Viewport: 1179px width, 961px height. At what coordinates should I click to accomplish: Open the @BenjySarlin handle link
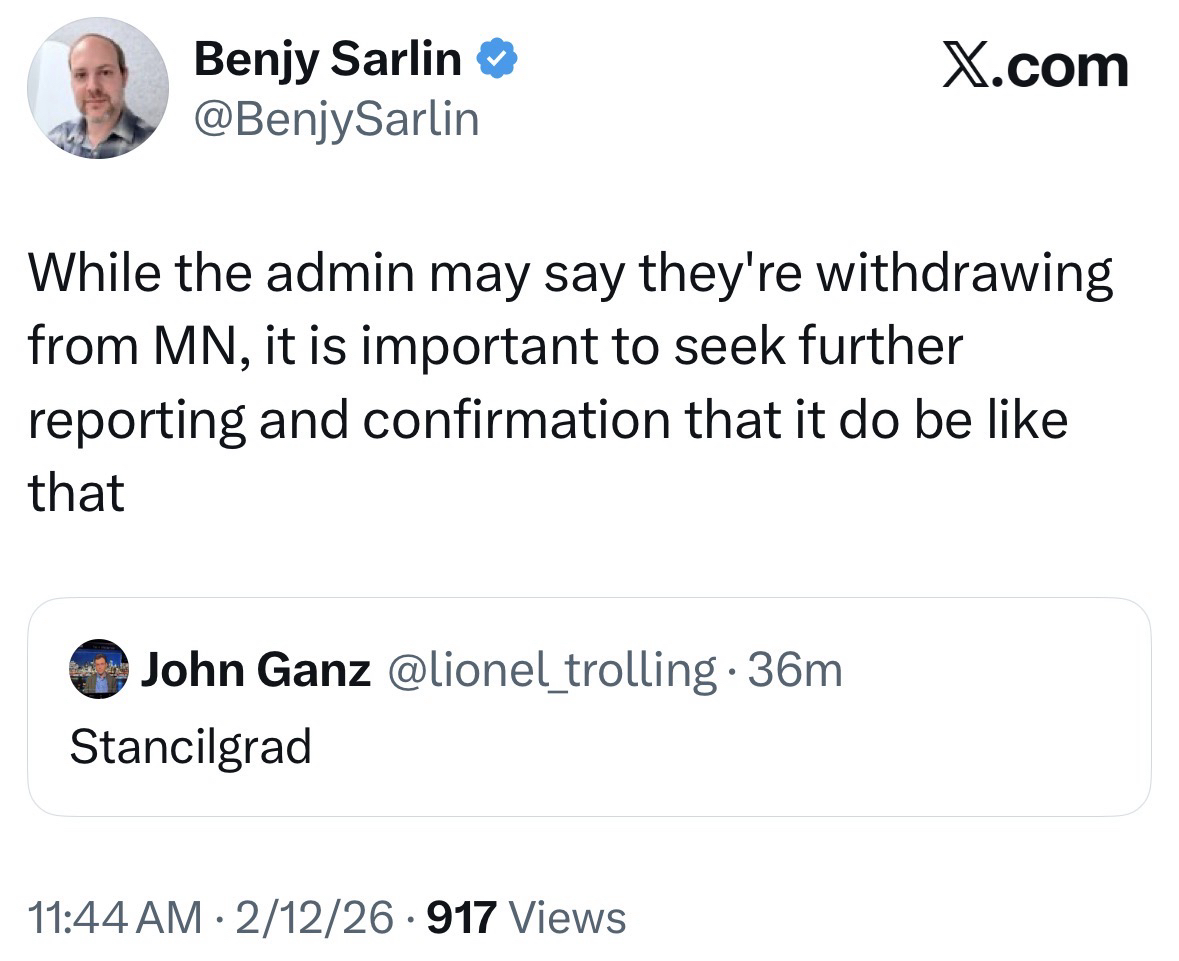coord(336,120)
